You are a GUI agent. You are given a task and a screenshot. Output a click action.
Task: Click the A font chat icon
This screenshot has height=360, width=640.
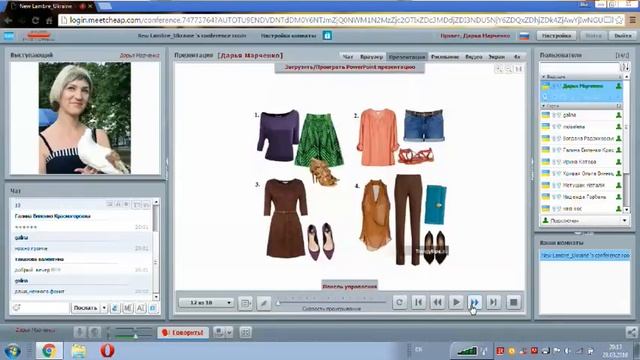(140, 308)
